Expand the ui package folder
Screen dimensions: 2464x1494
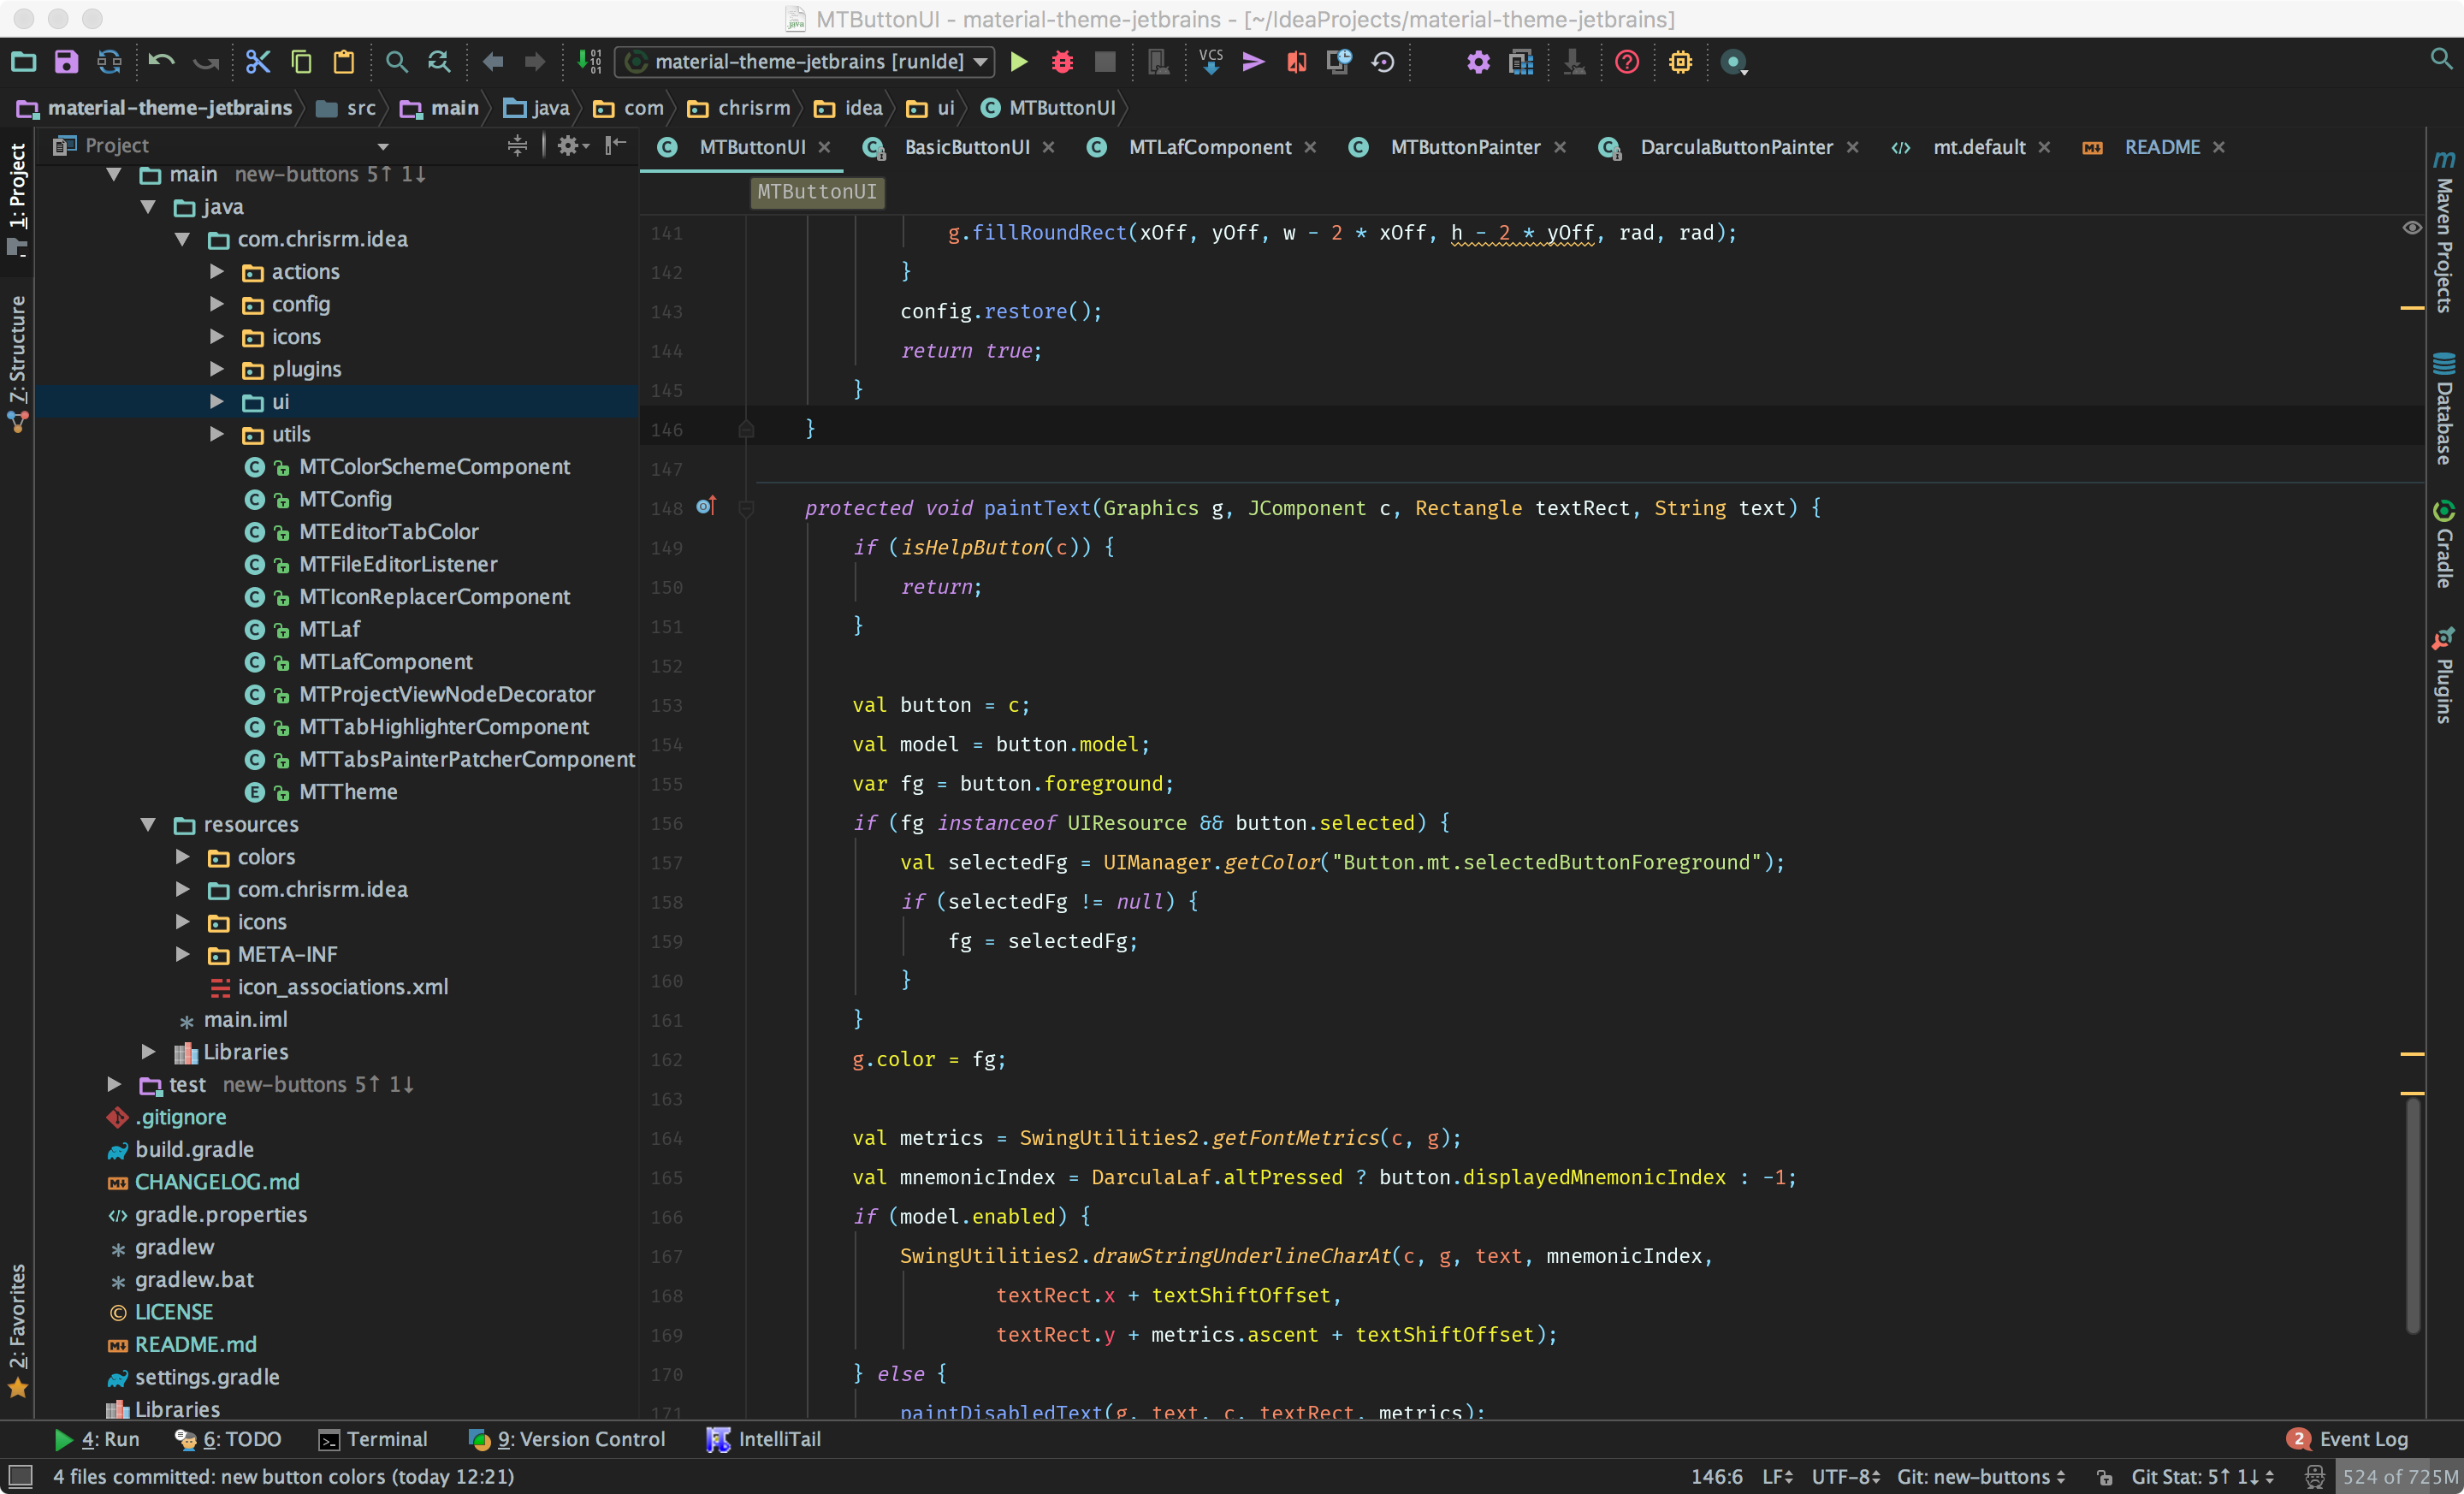click(216, 401)
